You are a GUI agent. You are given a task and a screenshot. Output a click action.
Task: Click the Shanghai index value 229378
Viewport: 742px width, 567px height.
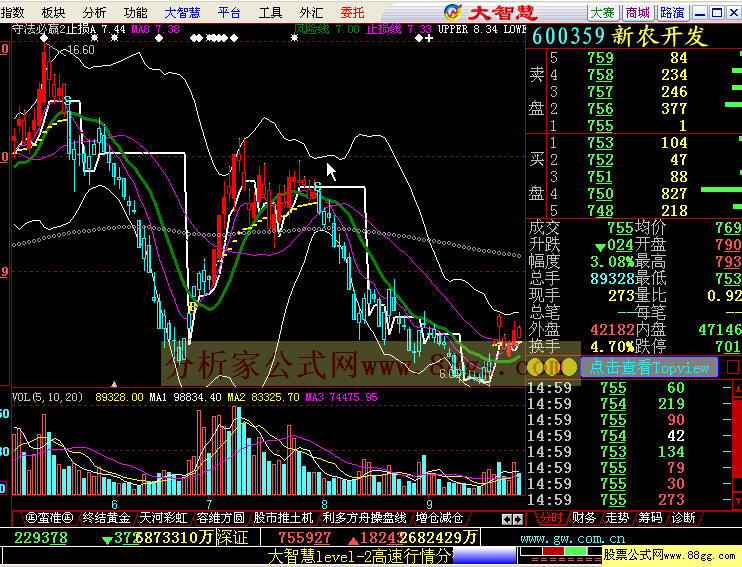click(x=41, y=538)
